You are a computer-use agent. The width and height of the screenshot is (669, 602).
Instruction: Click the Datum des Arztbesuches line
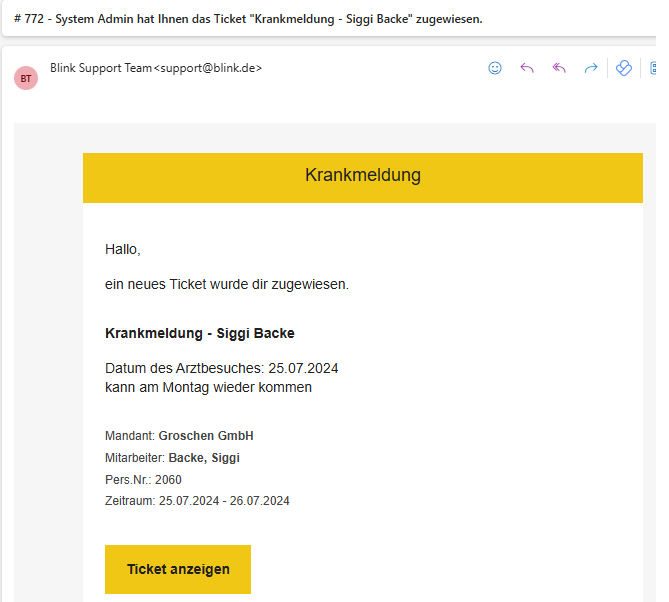click(x=221, y=368)
